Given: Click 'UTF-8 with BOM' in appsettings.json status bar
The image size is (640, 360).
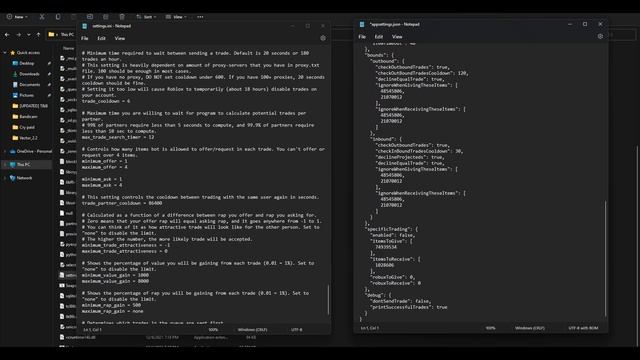Looking at the screenshot, I should [583, 328].
